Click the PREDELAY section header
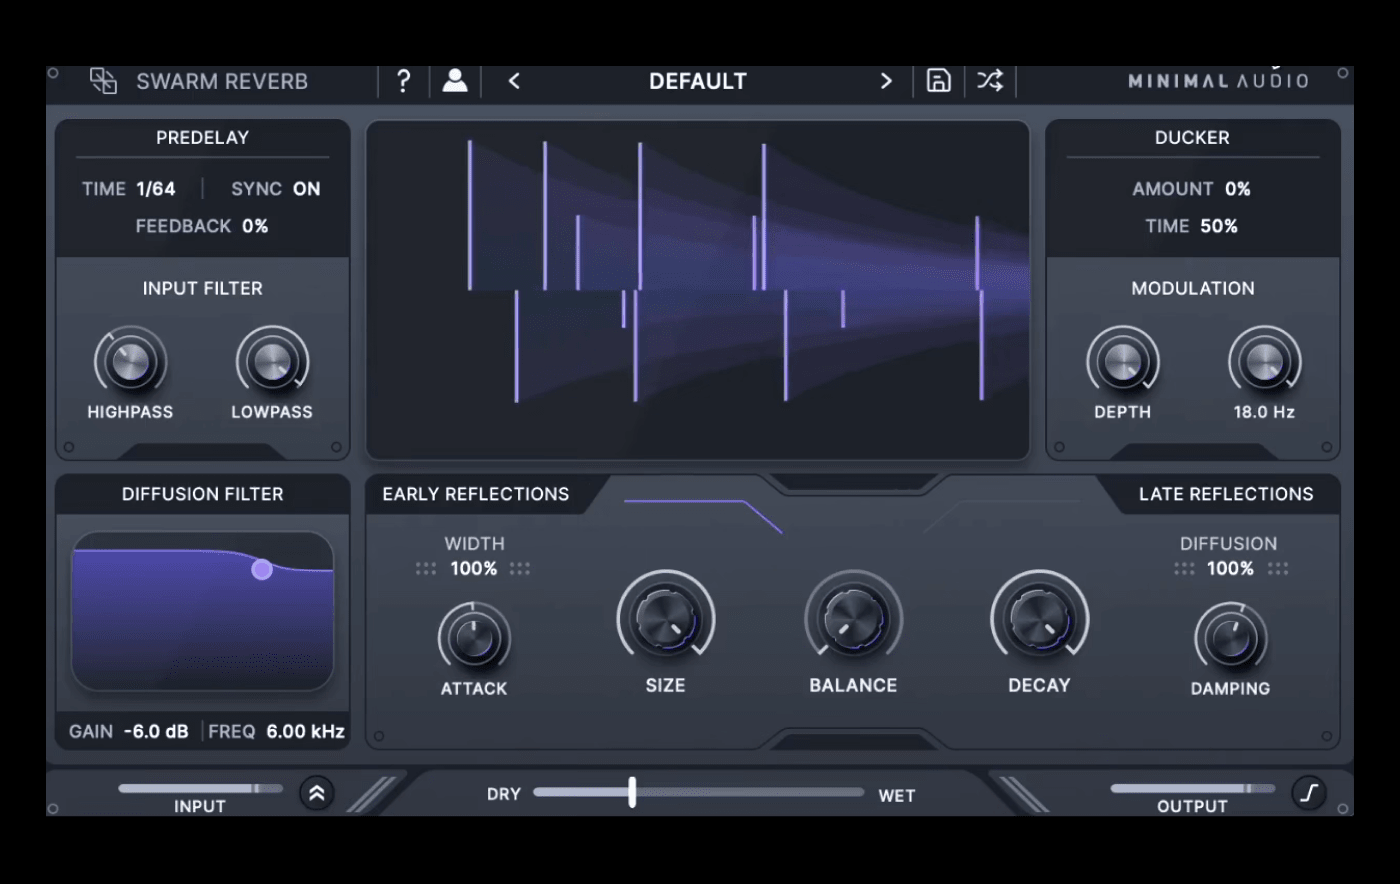 point(202,138)
